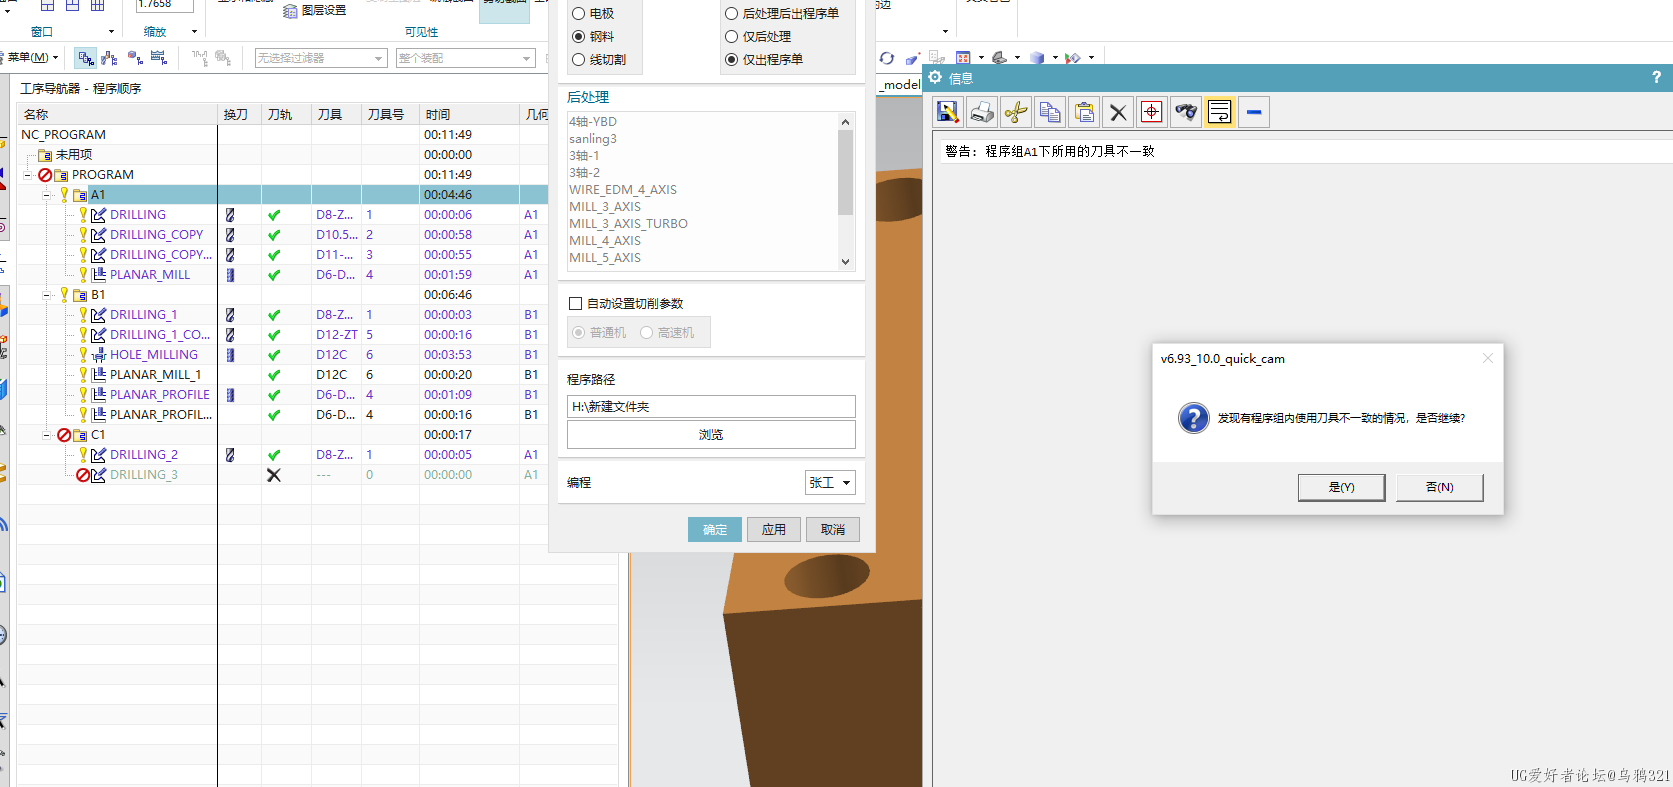Click the Cut scissors icon
Screen dimensions: 1673x787
tap(1016, 112)
